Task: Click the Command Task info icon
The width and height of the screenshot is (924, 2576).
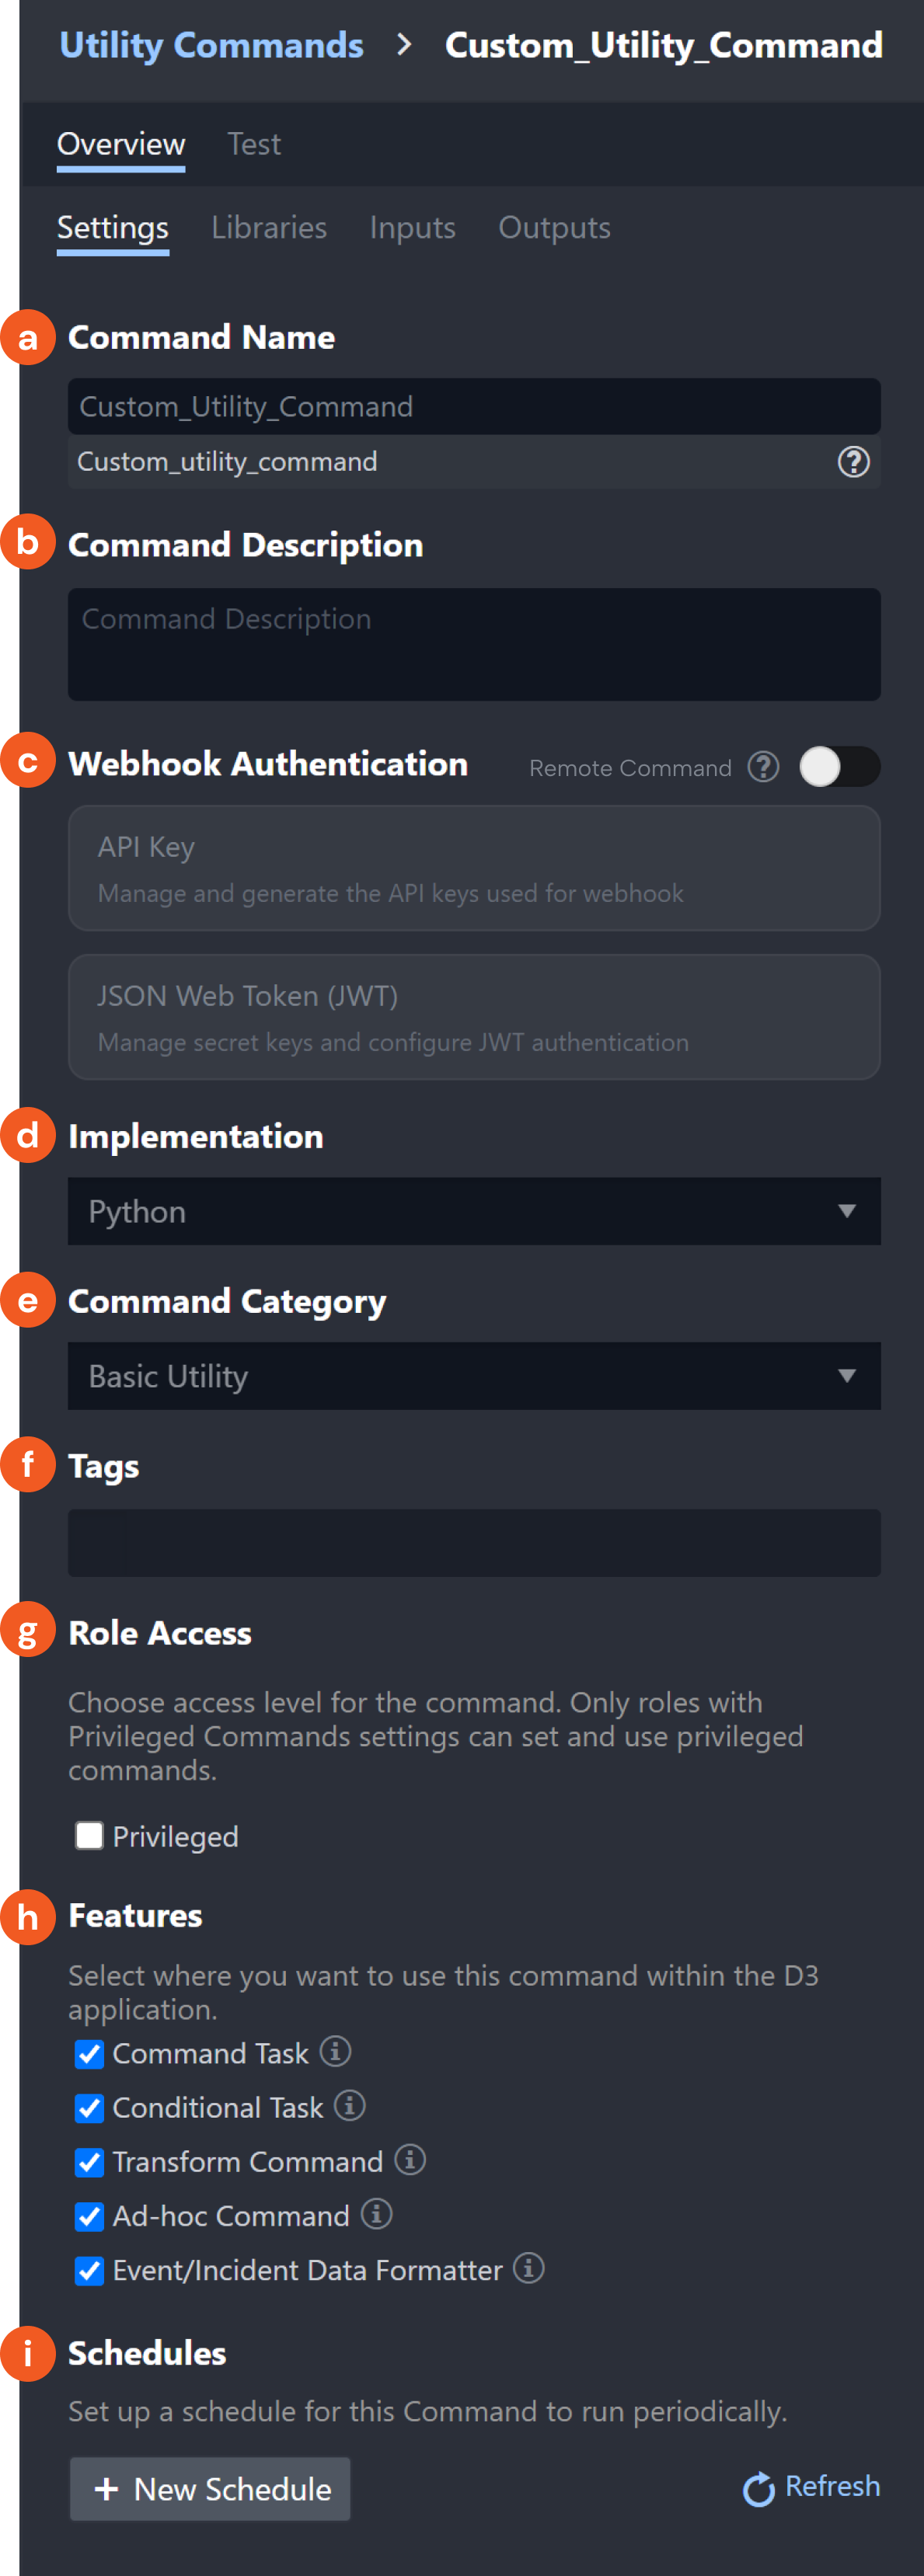Action: click(335, 2051)
